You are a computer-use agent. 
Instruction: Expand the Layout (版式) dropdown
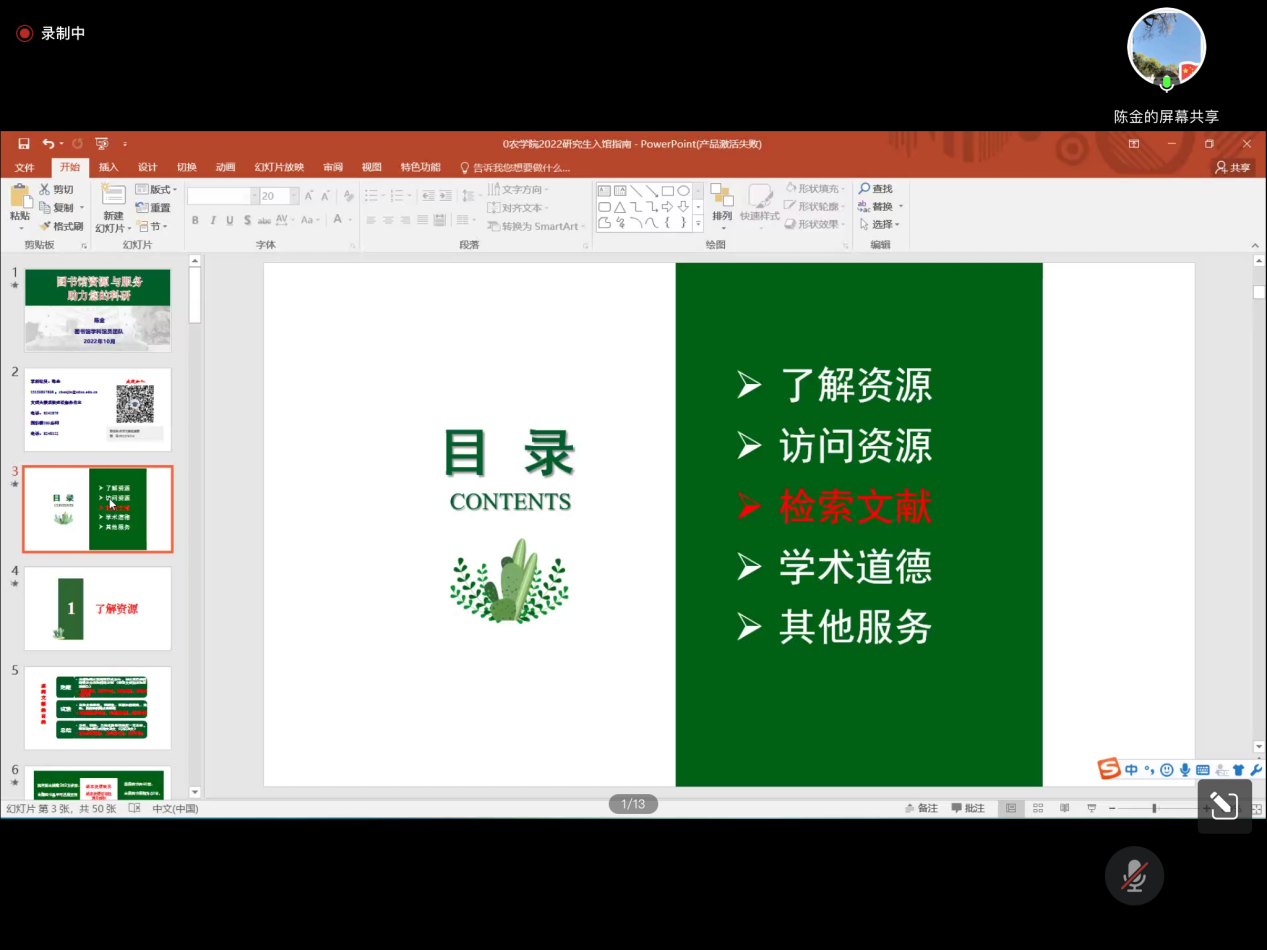[156, 190]
